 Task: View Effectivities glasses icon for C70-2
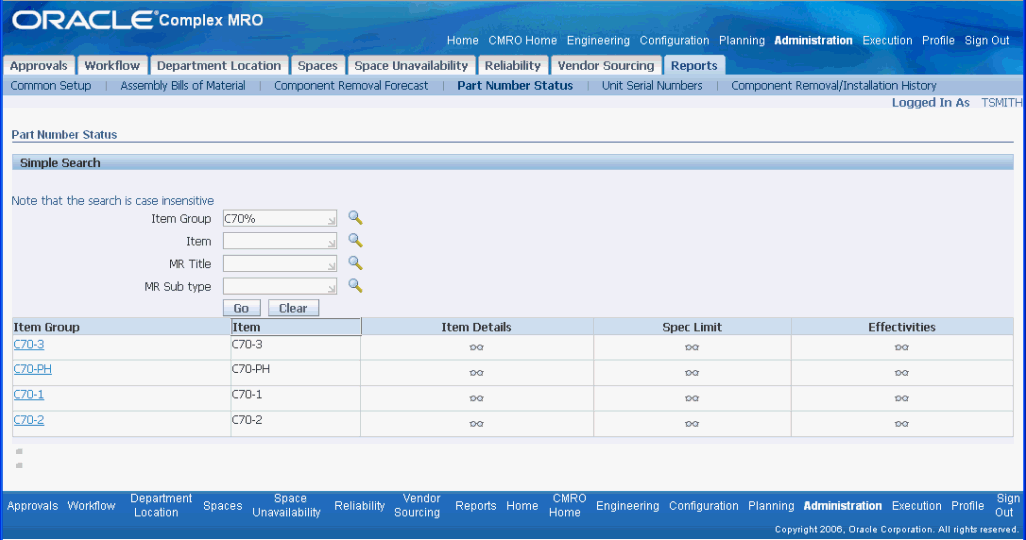click(x=902, y=424)
